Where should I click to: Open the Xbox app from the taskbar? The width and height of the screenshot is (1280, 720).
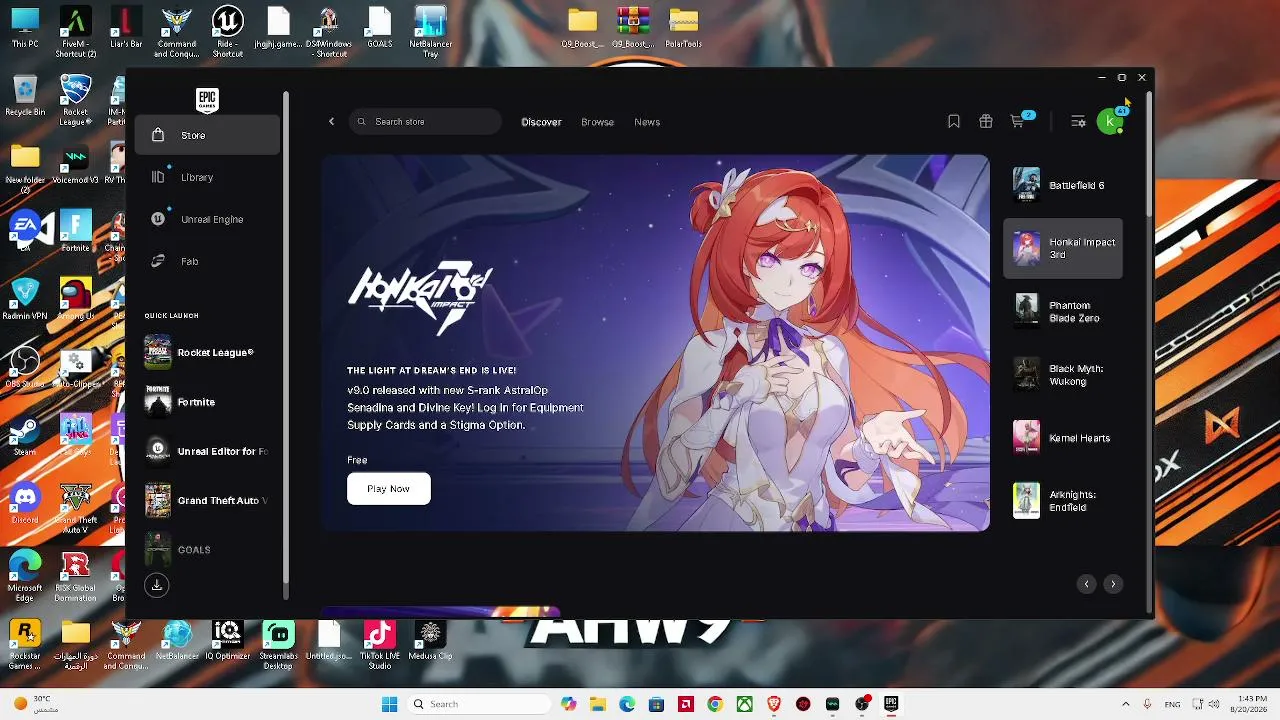(x=745, y=704)
